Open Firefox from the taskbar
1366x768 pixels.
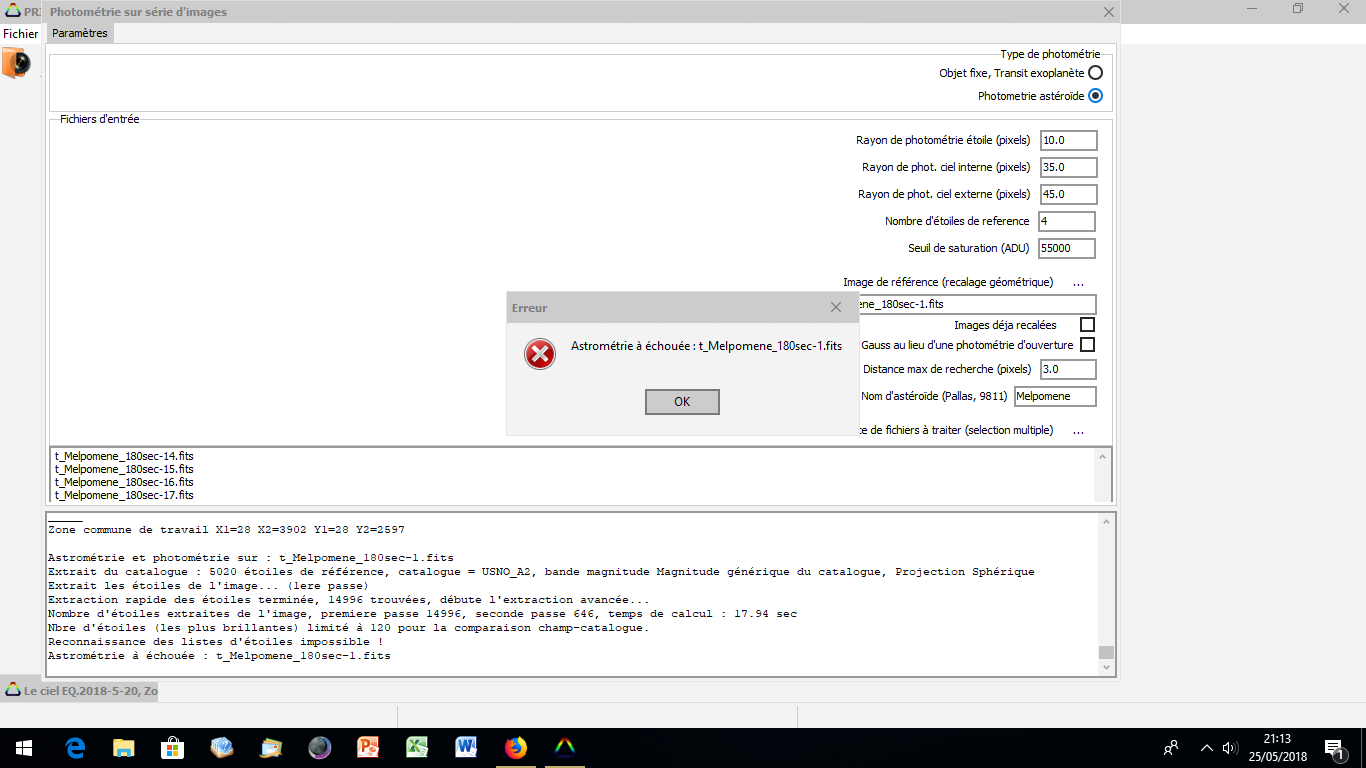(516, 748)
